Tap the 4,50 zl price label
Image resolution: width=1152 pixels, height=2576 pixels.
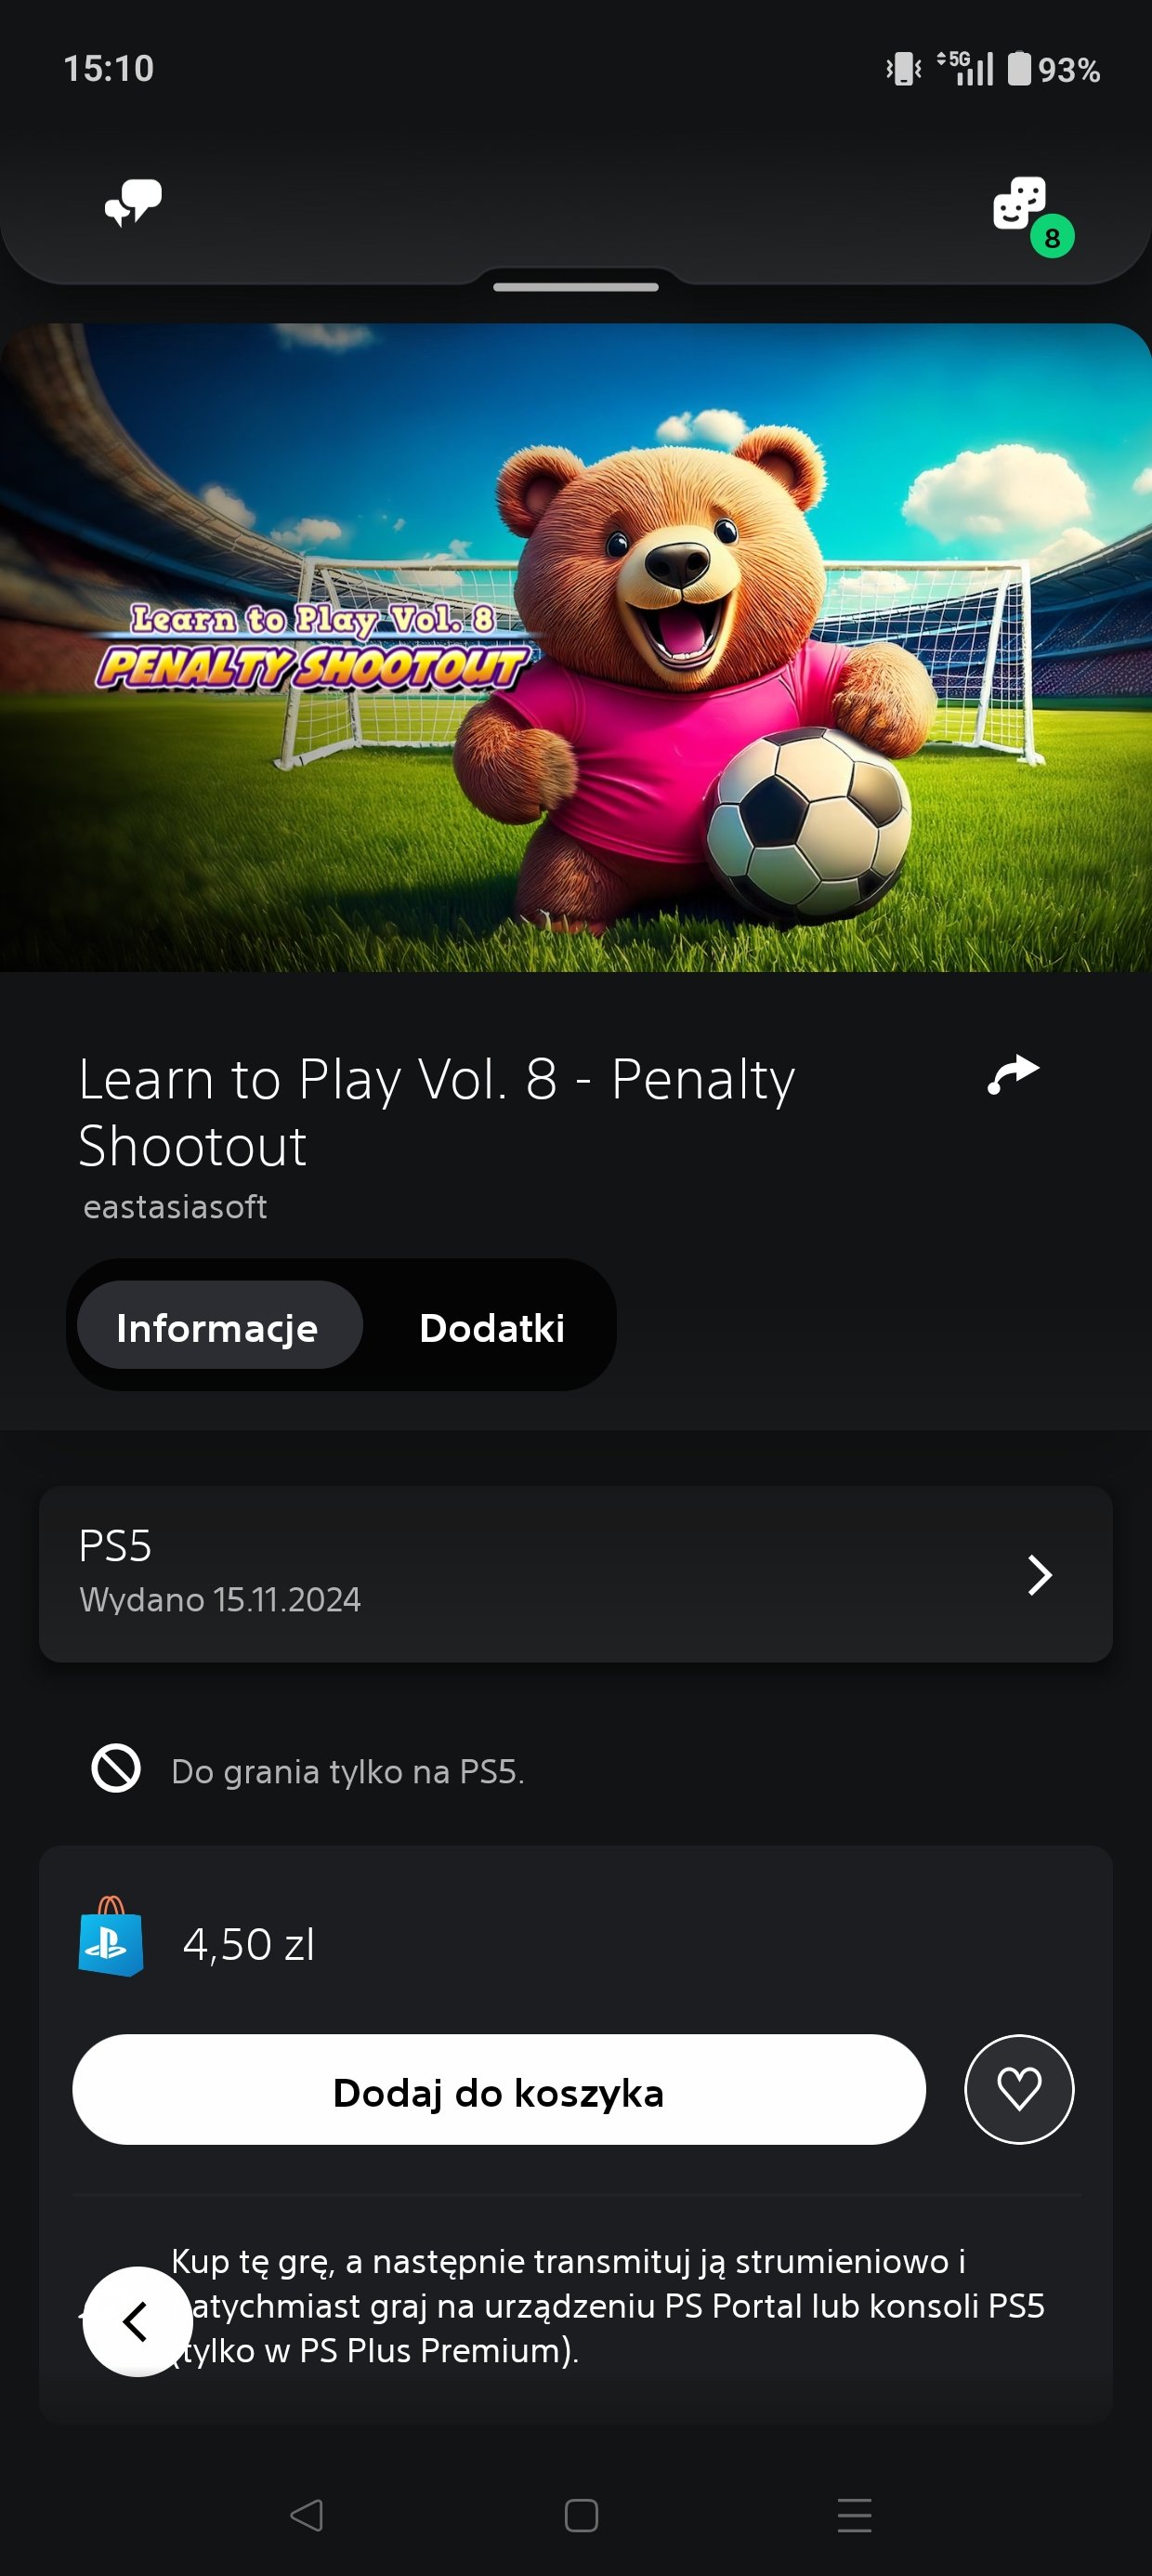coord(249,1945)
